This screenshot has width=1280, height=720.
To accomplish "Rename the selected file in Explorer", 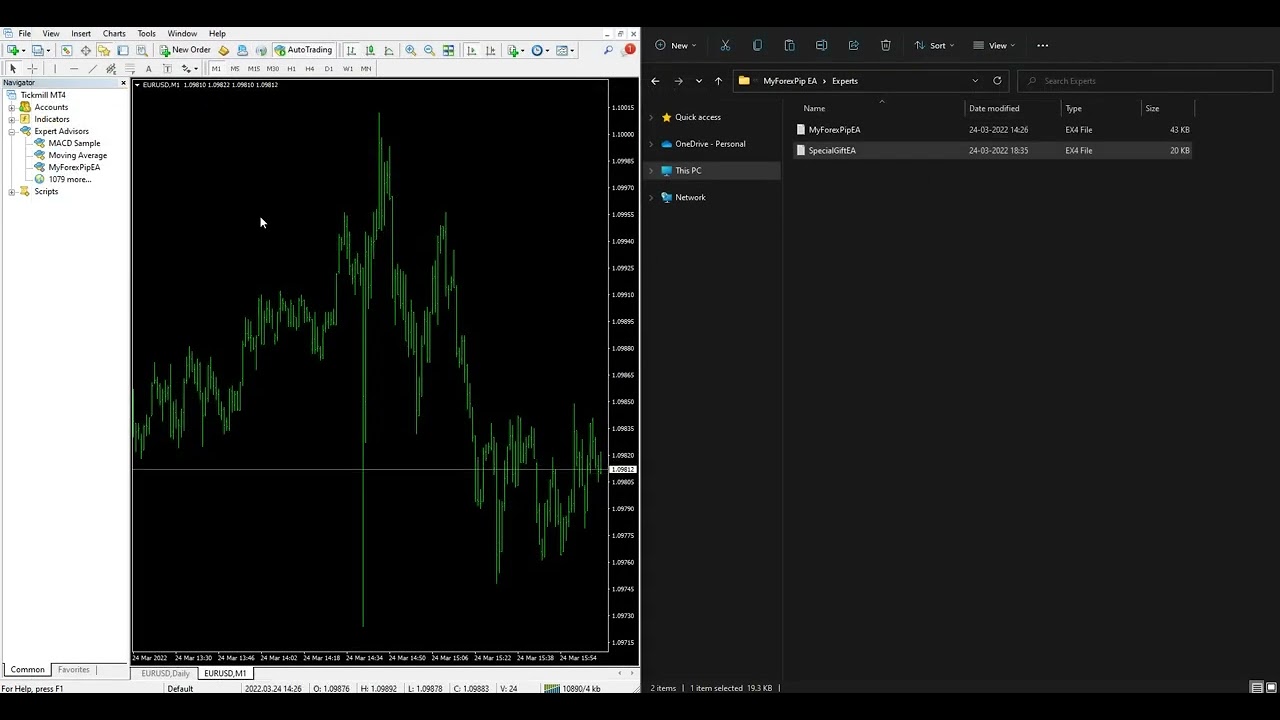I will click(821, 45).
